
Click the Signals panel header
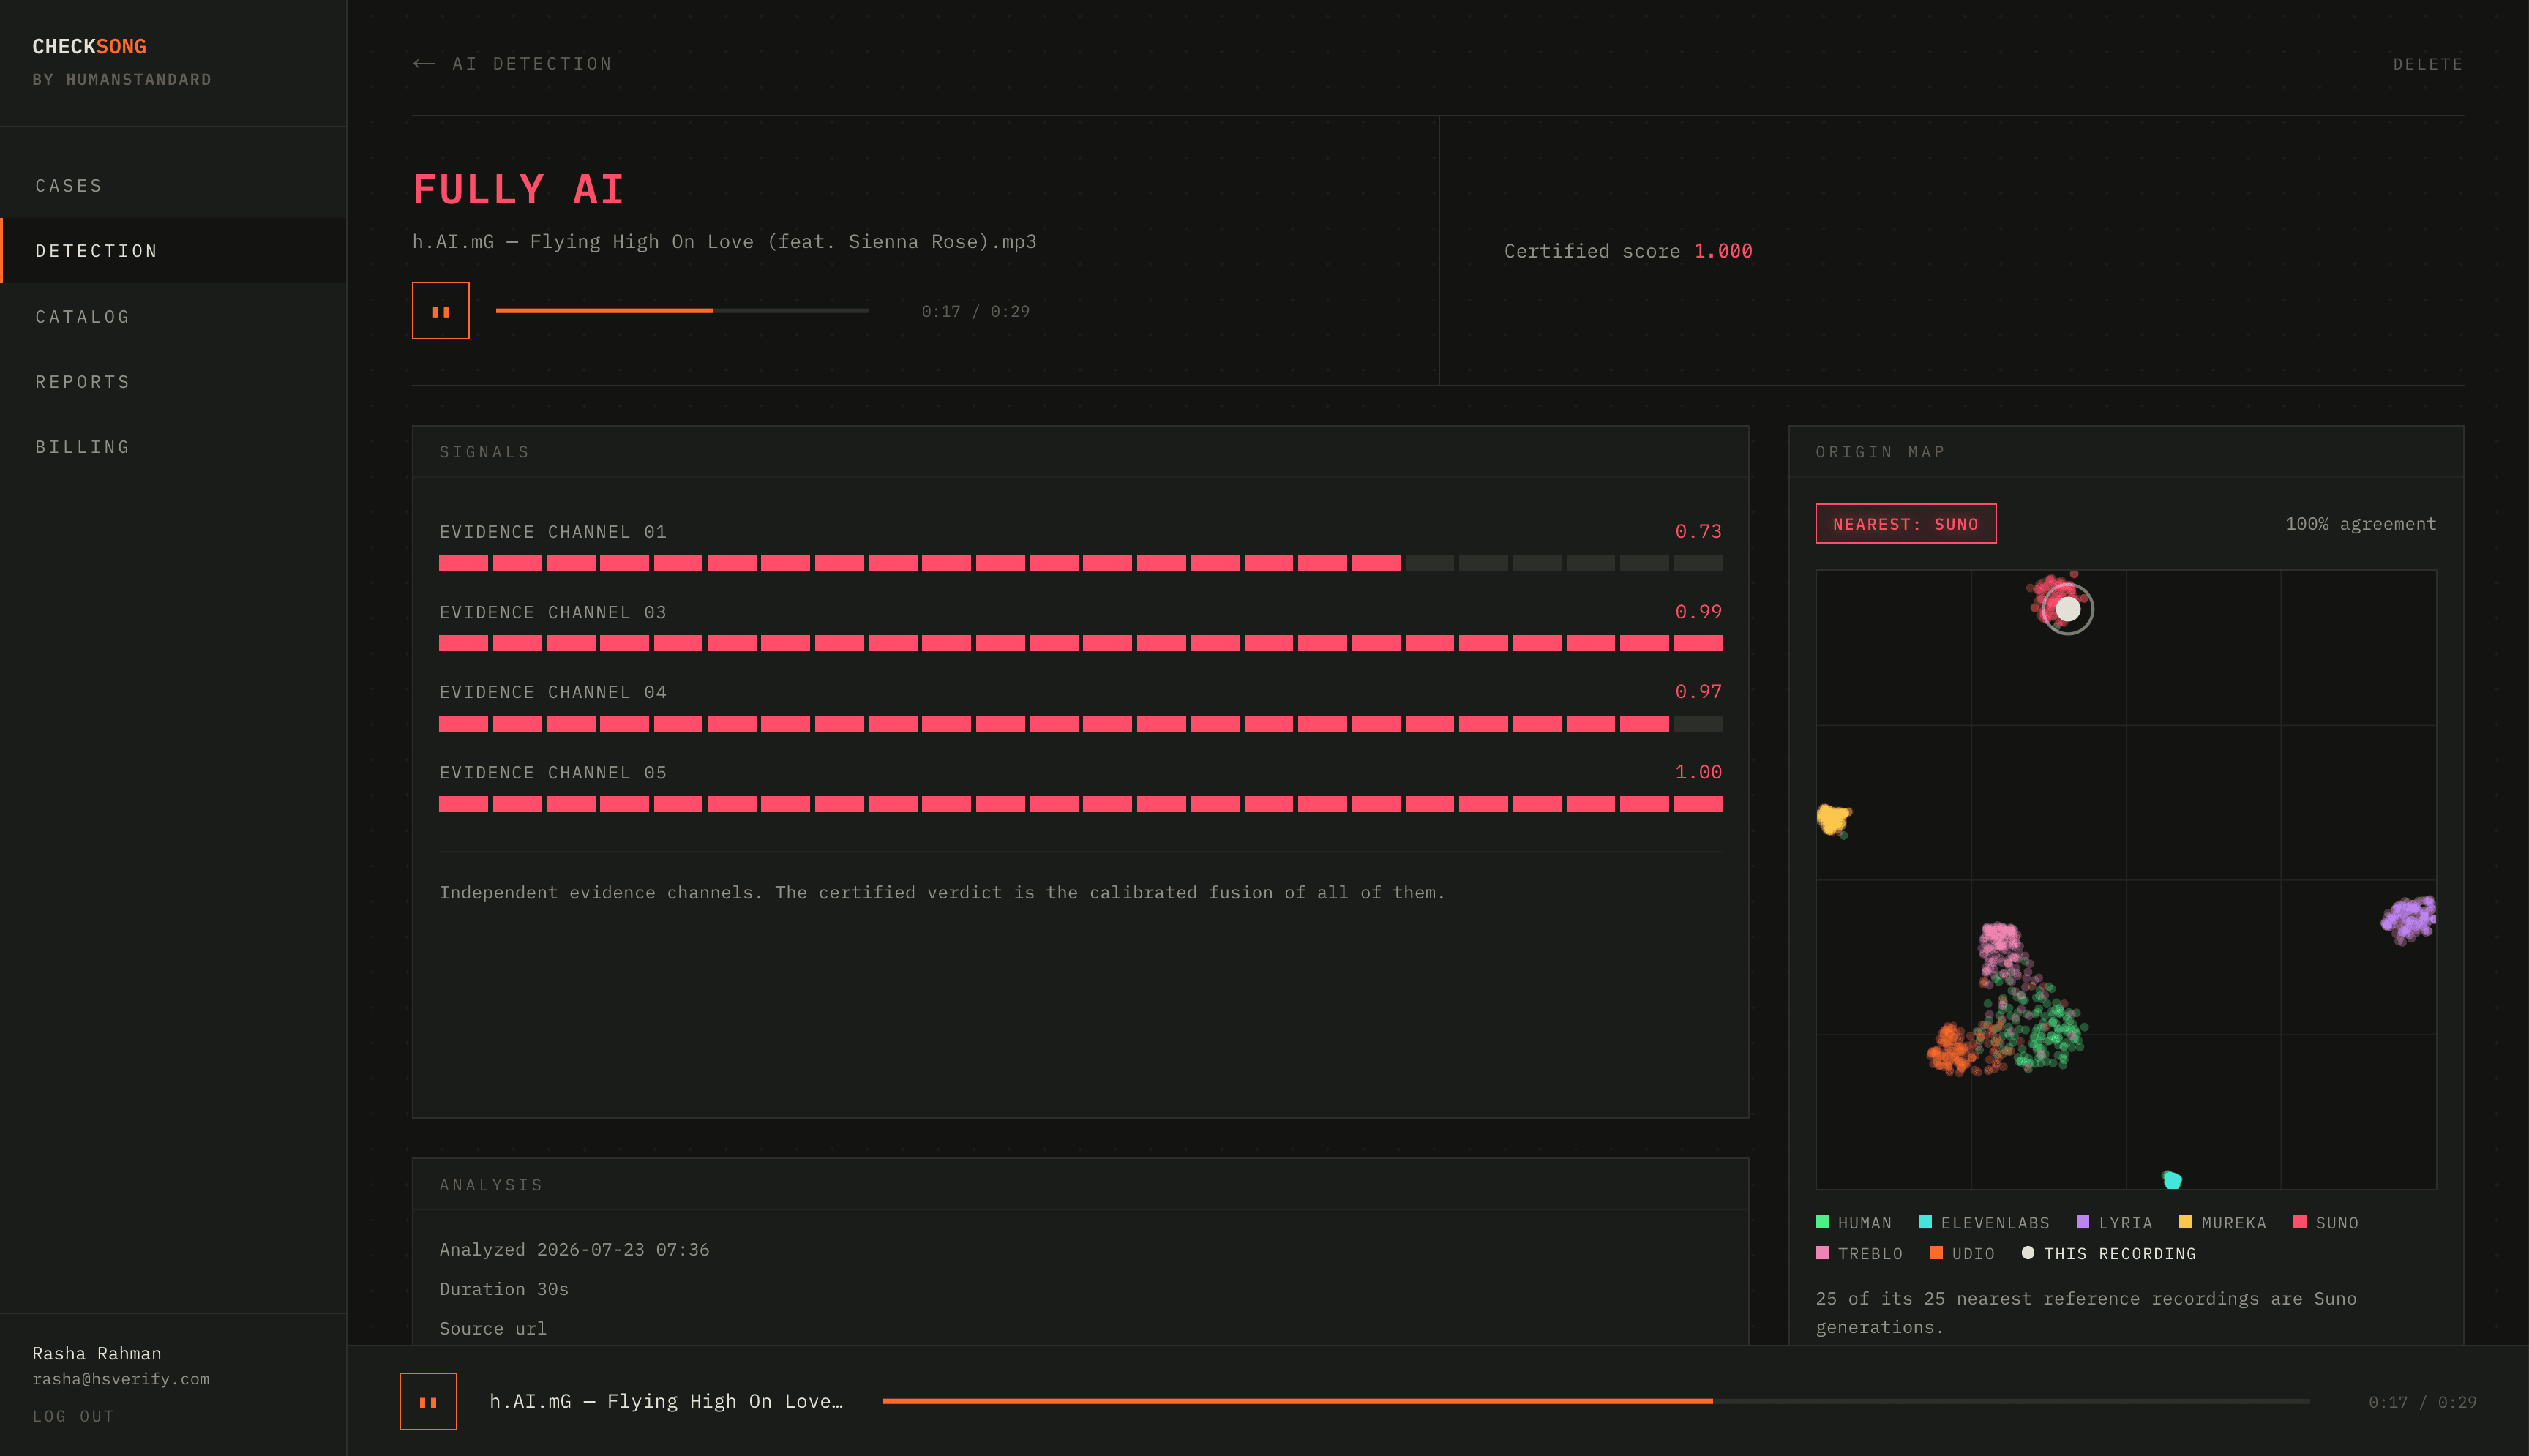(1080, 452)
